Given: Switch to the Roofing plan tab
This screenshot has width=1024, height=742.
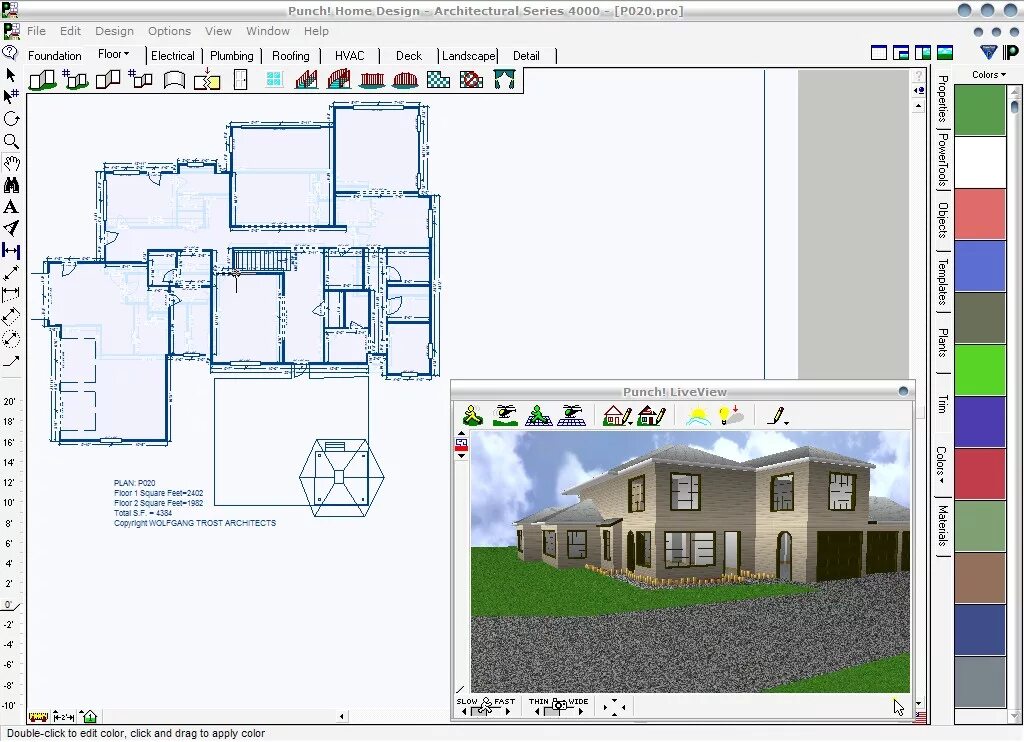Looking at the screenshot, I should [291, 56].
